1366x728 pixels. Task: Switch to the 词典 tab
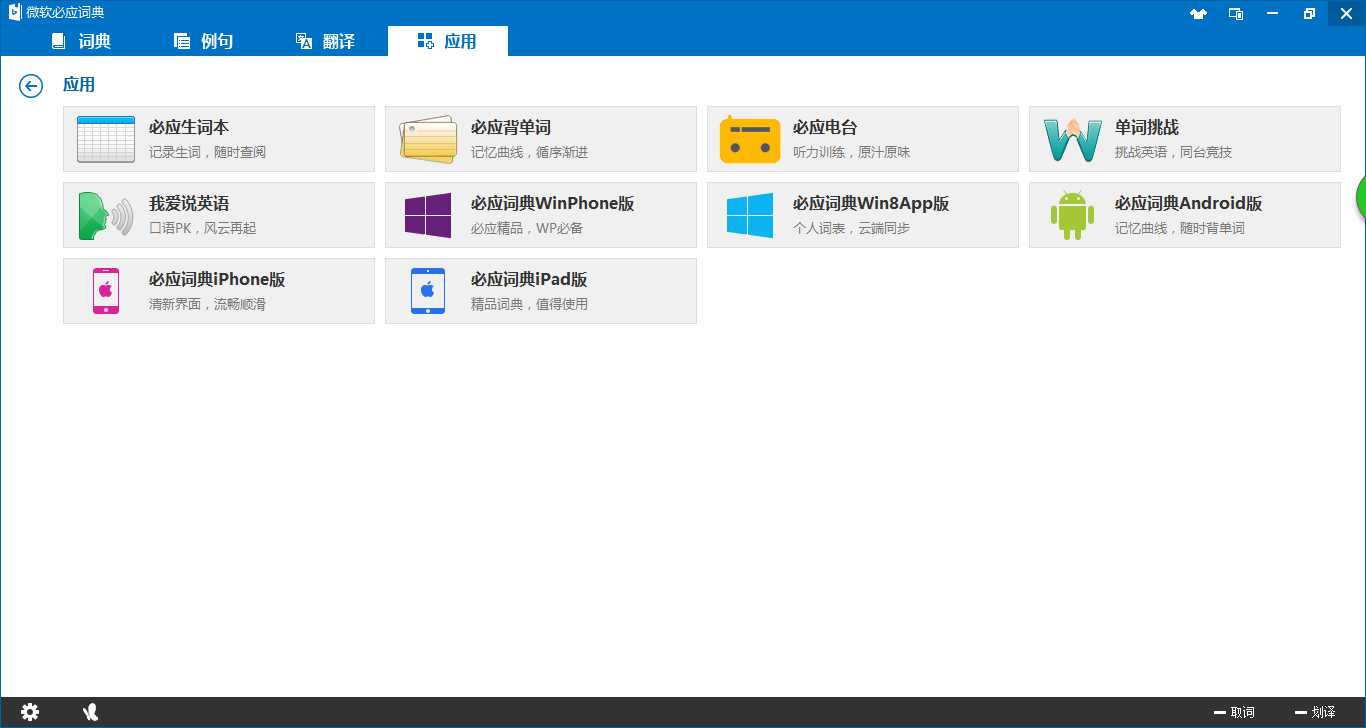(x=82, y=41)
